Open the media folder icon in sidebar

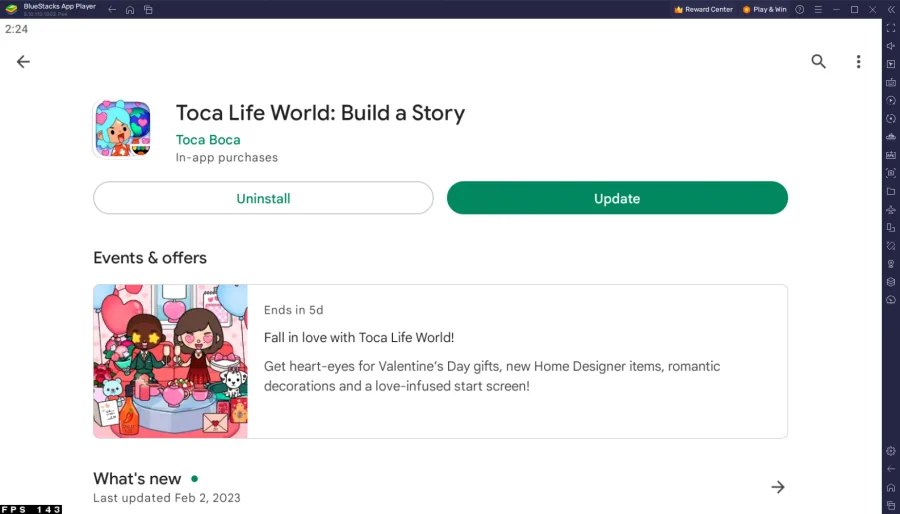[891, 191]
